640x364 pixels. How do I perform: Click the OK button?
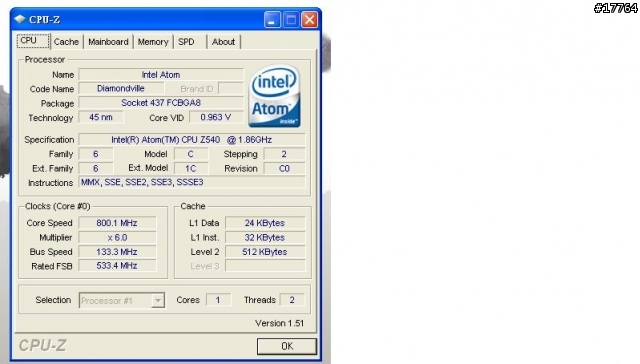coord(287,346)
